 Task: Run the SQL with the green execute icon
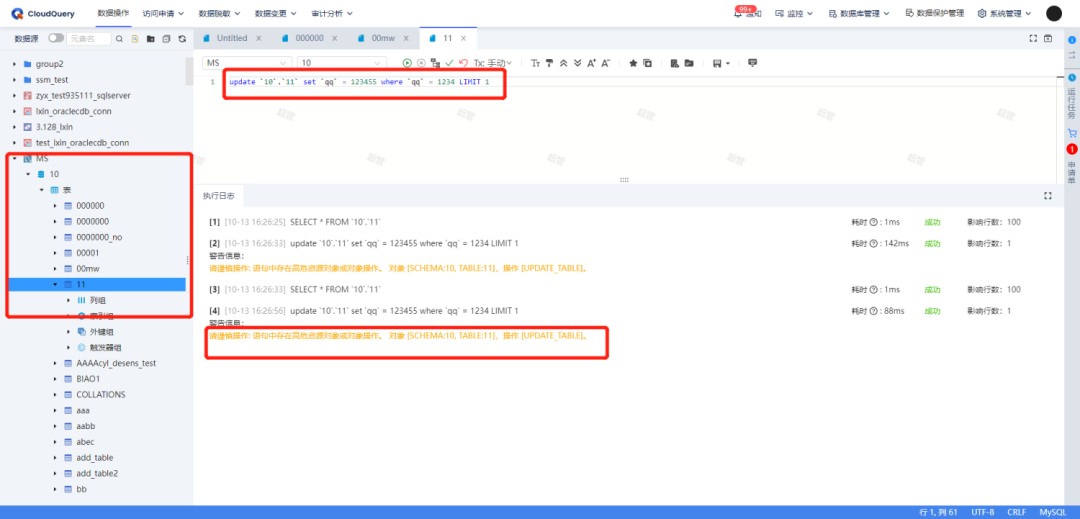tap(407, 63)
